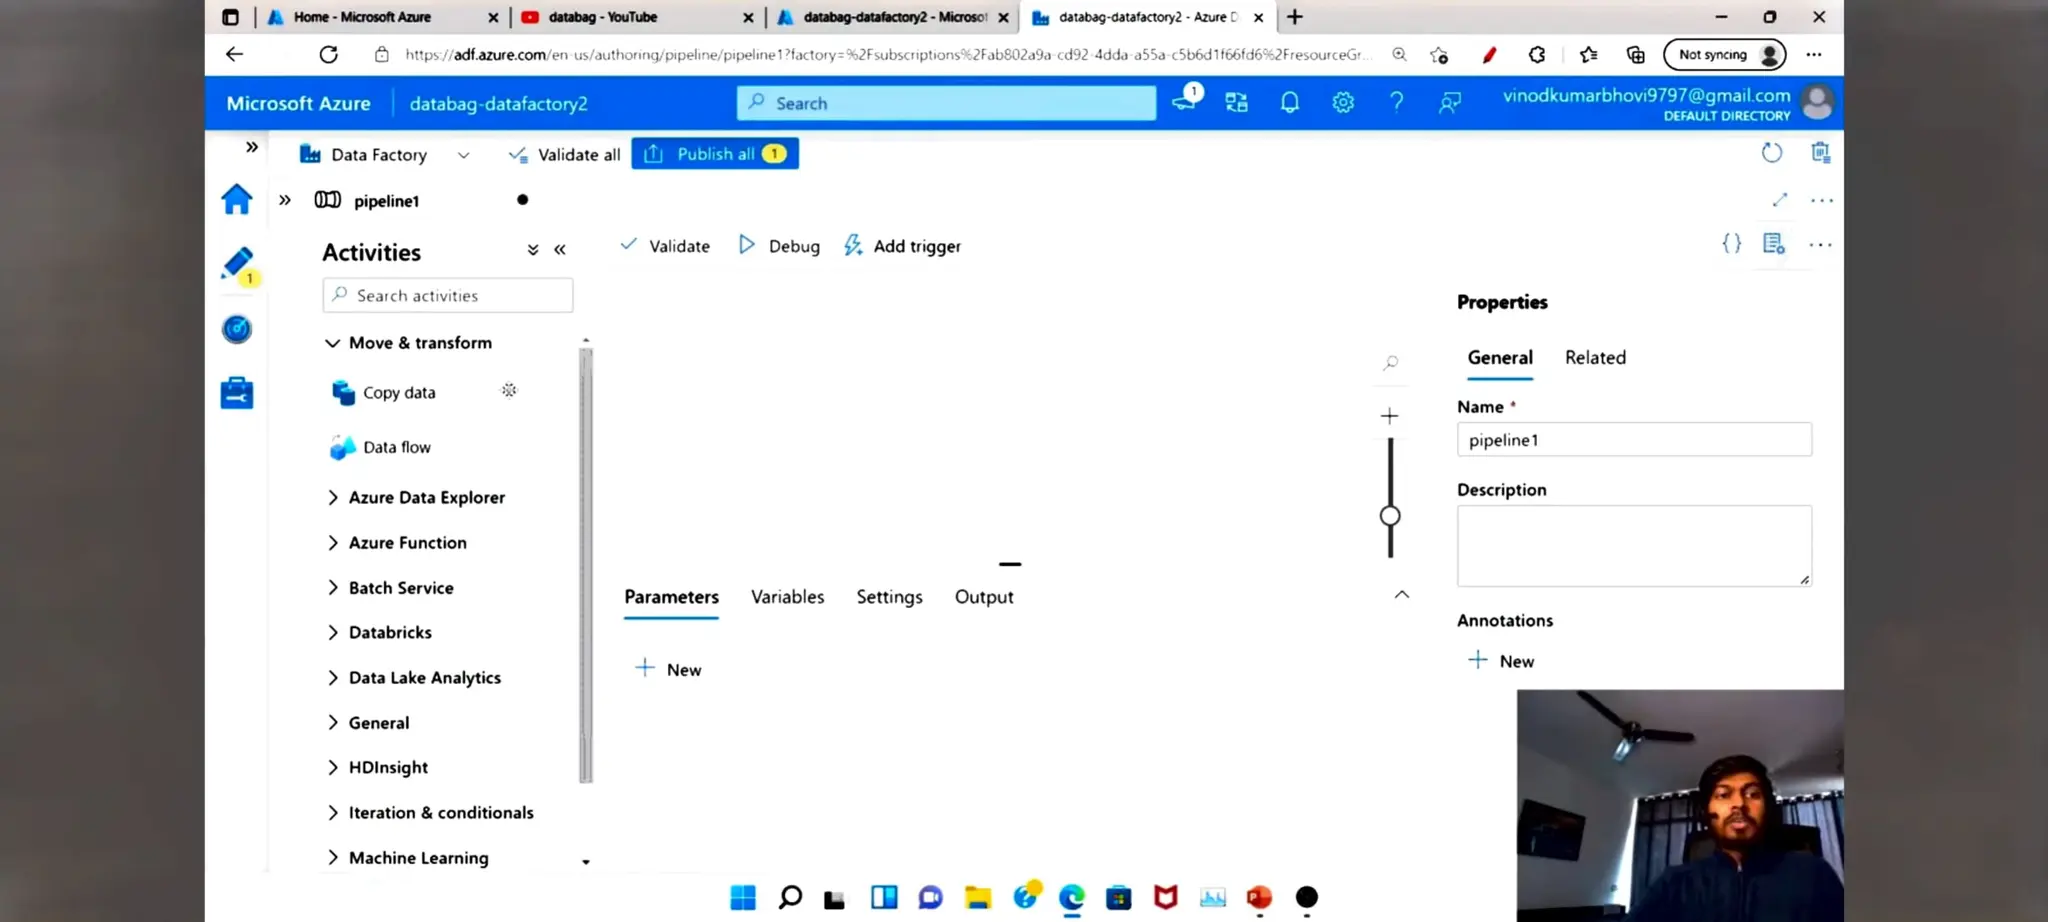Screen dimensions: 2048x922
Task: Open the Variables tab
Action: pyautogui.click(x=788, y=597)
